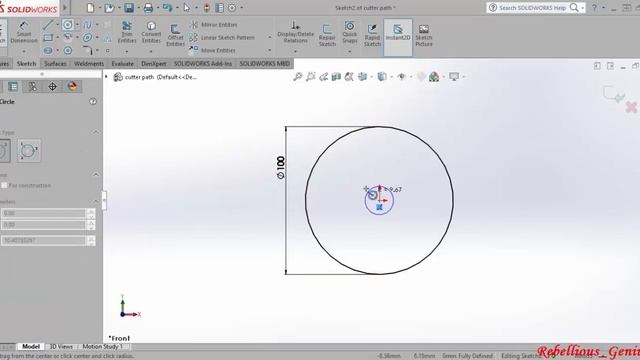Open the 3D Views bottom tab
The image size is (640, 360).
61,347
